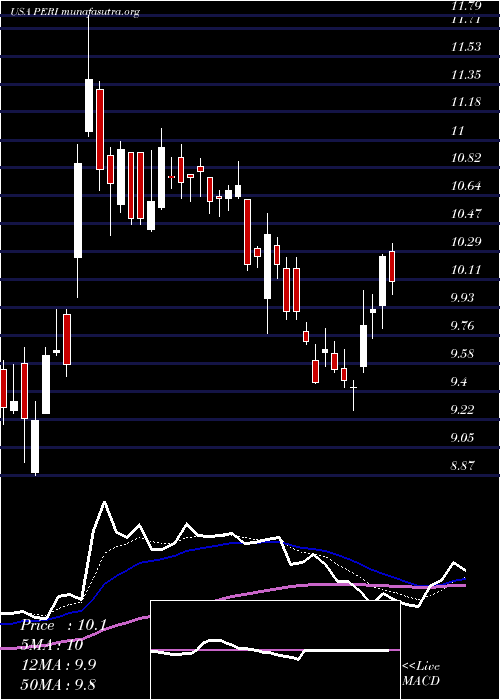
Task: Click the 'Price : 10.1' readout
Action: point(63,625)
